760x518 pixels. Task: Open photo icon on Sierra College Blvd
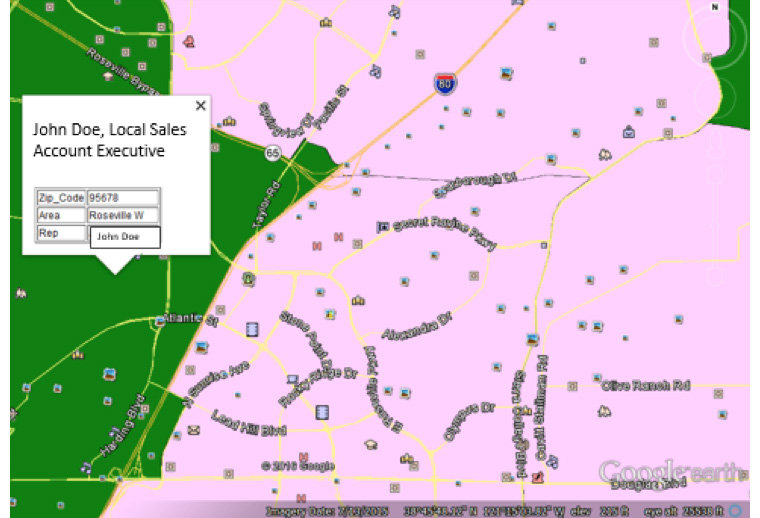tap(532, 340)
